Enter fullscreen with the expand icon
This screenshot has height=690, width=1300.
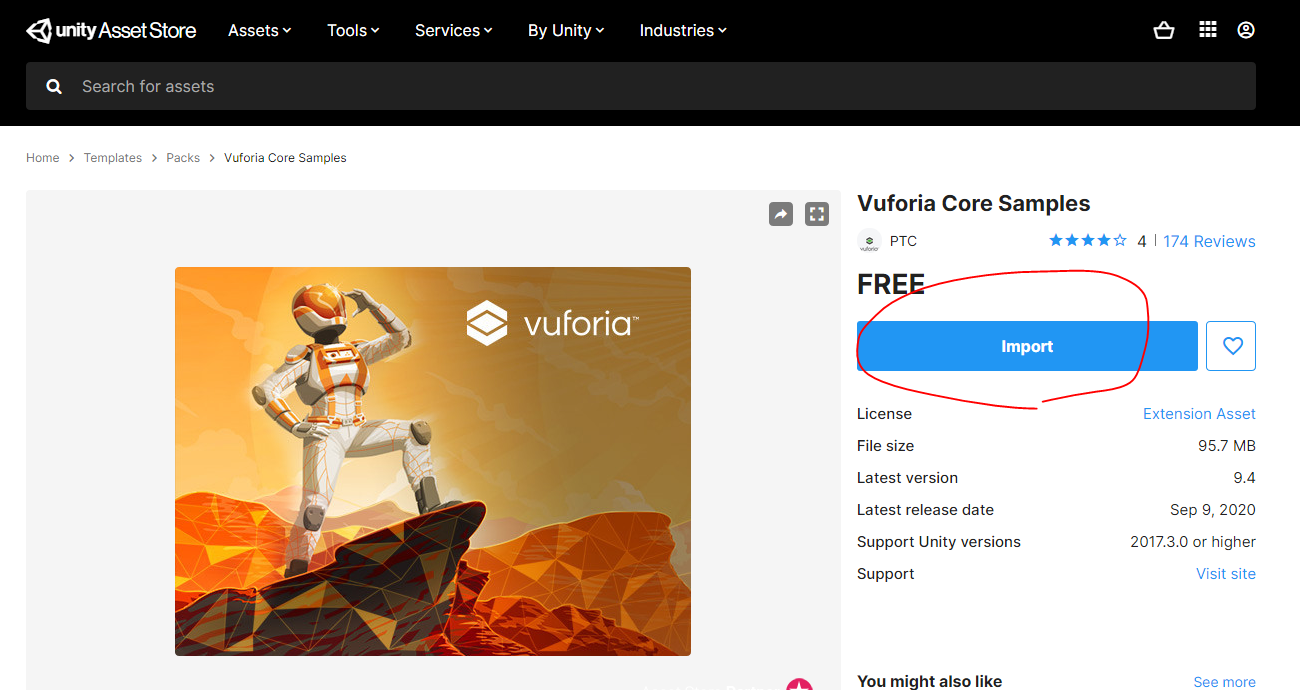(817, 213)
